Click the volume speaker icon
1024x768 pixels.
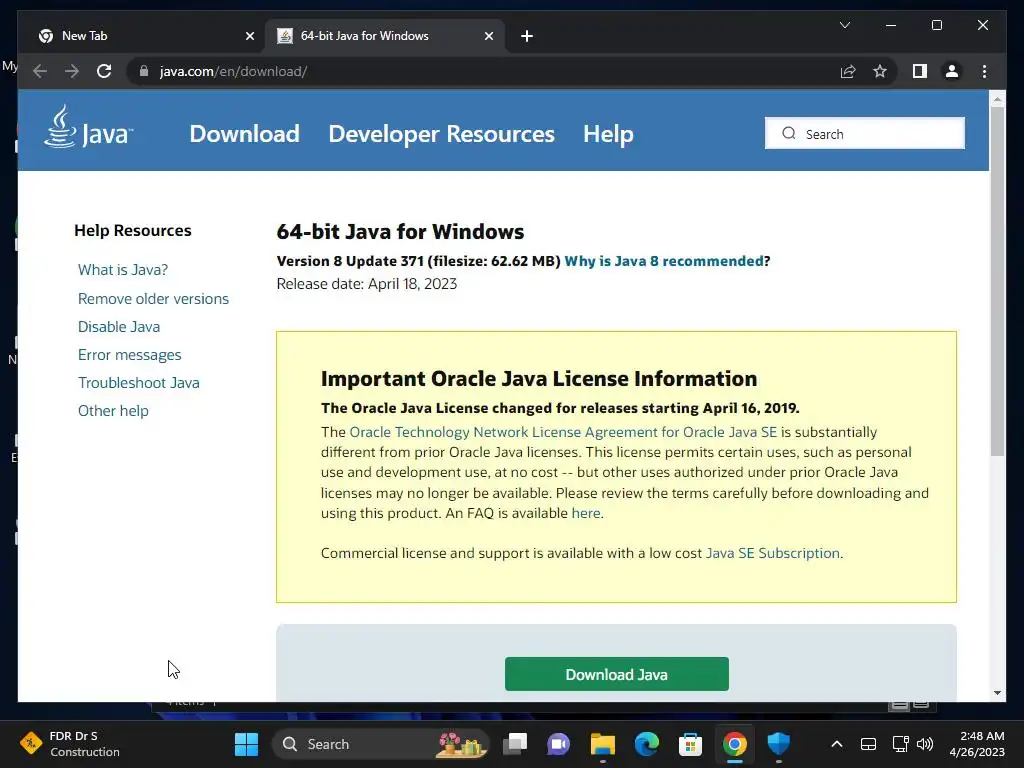(x=925, y=744)
